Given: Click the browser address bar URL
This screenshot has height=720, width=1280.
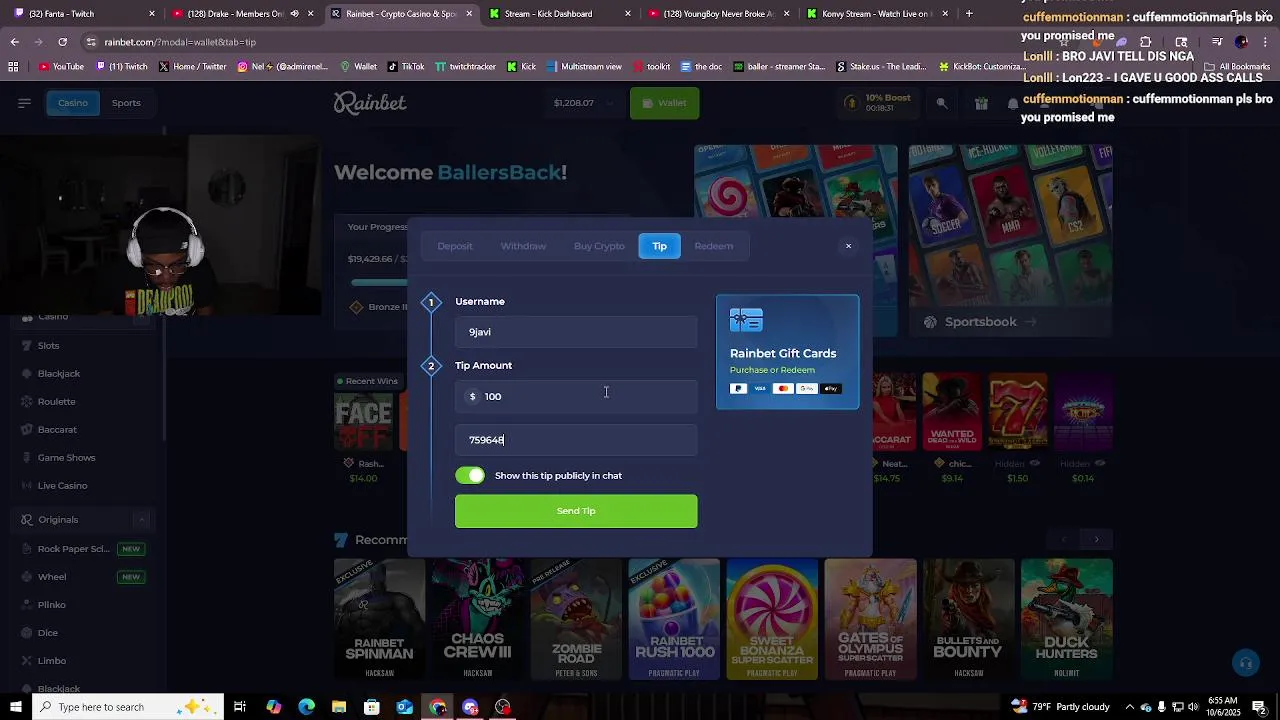Looking at the screenshot, I should pos(180,42).
